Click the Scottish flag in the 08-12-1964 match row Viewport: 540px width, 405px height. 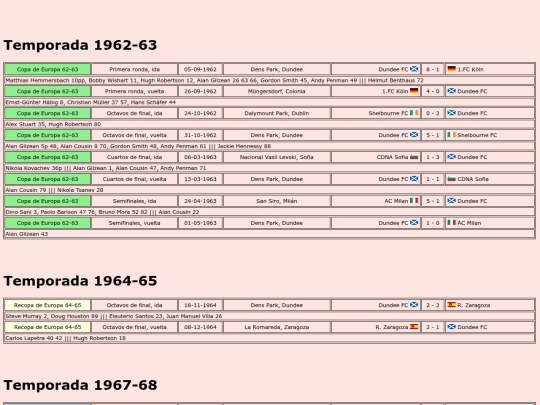tap(451, 327)
